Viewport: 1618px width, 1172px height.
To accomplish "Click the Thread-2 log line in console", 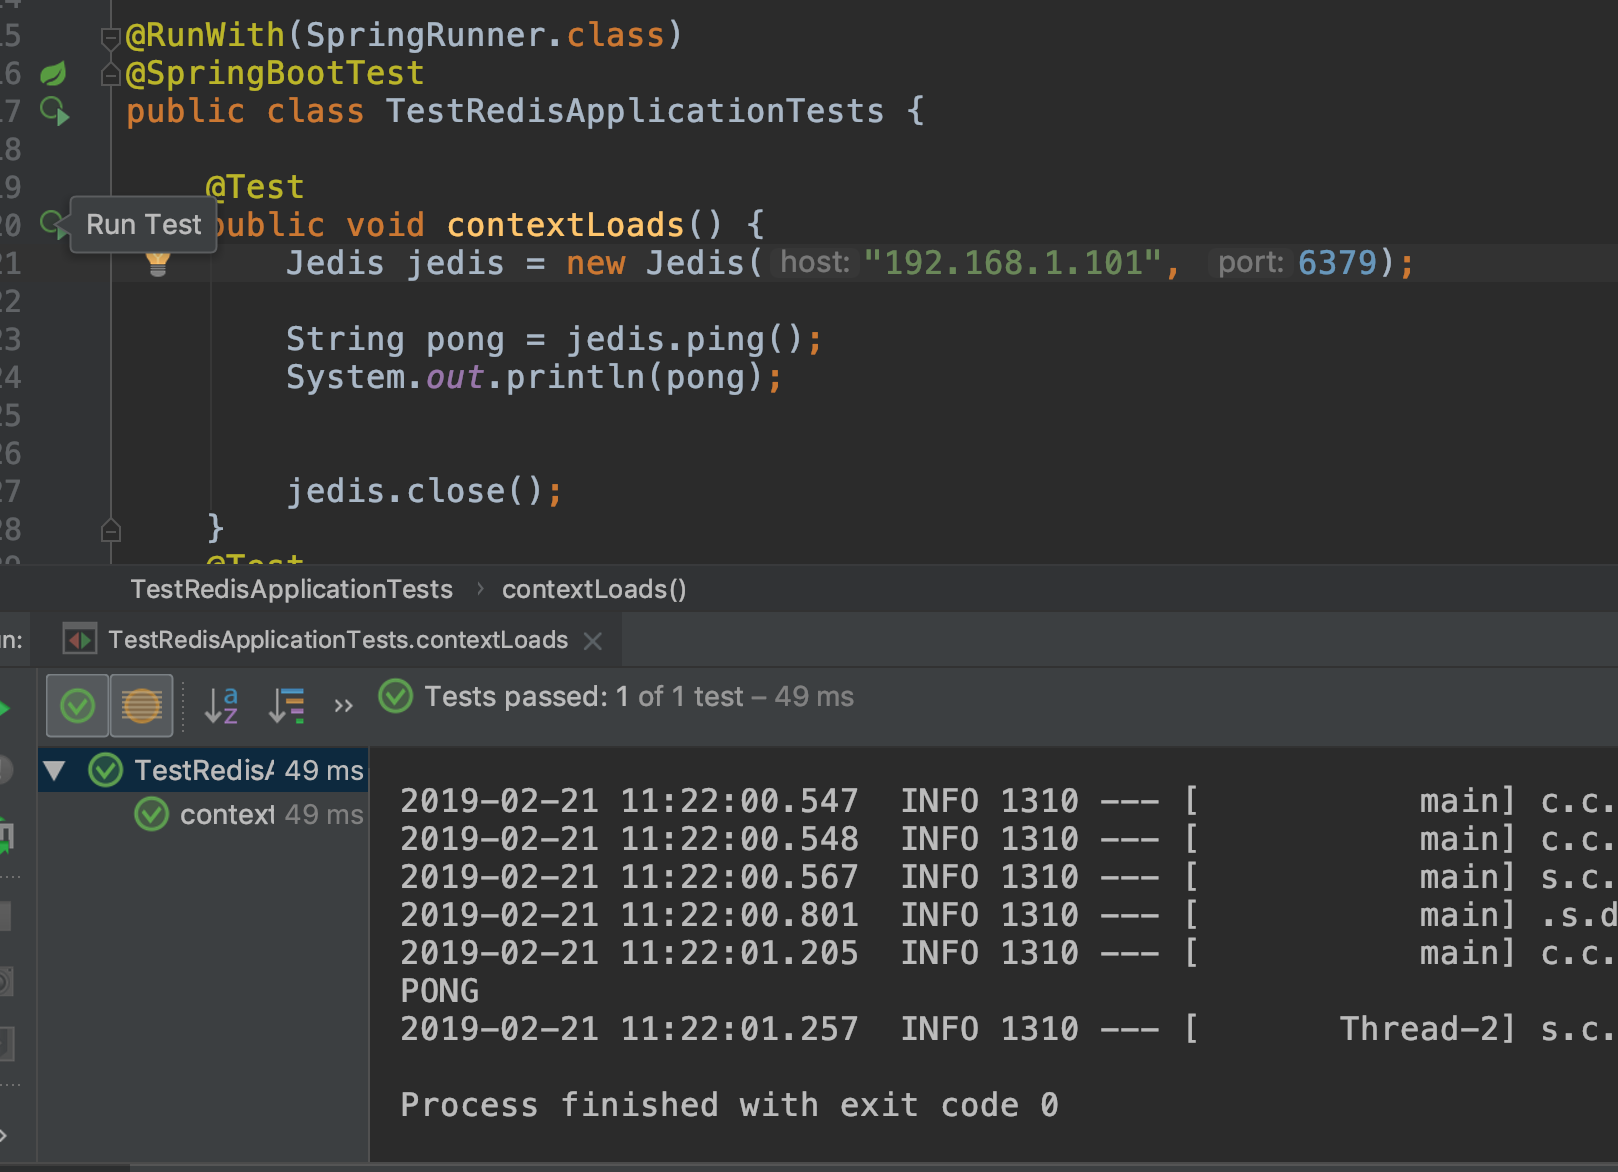I will 1008,1028.
